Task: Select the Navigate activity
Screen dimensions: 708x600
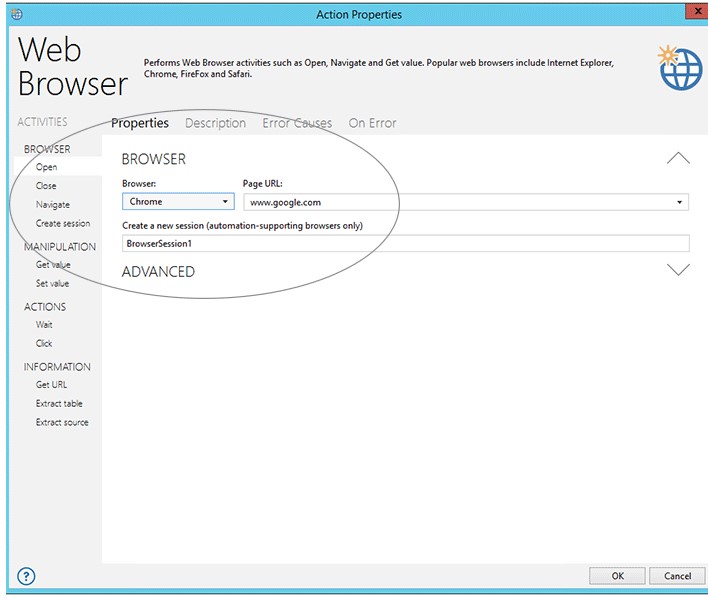Action: pyautogui.click(x=53, y=205)
